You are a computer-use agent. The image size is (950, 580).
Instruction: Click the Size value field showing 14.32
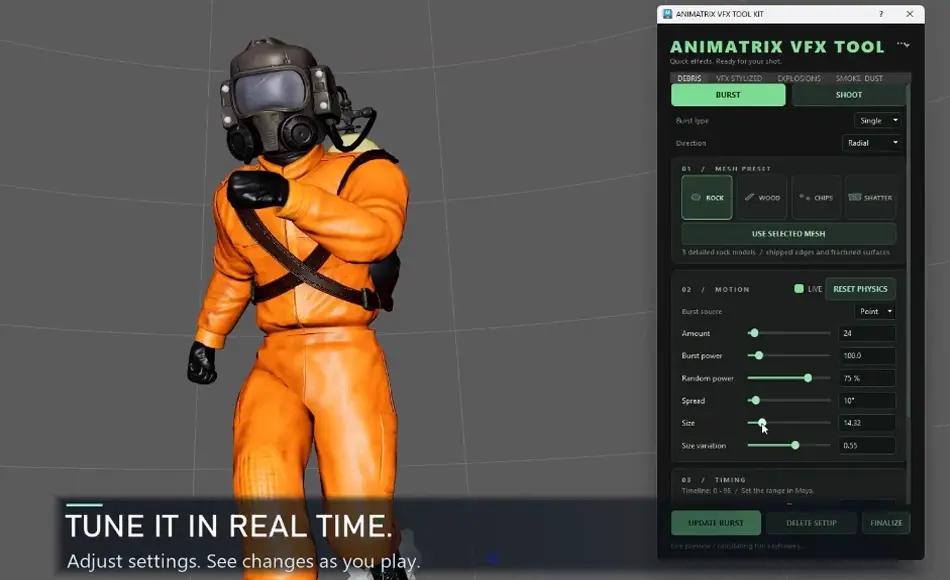click(866, 423)
